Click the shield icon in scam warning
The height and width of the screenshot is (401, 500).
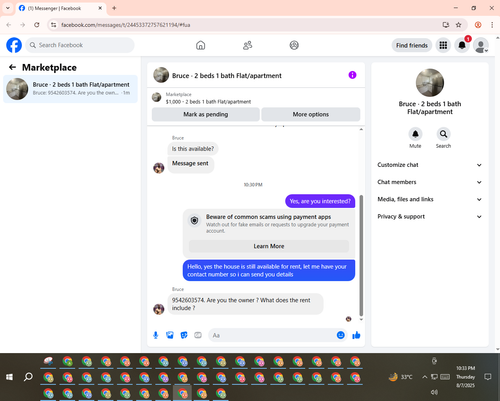[x=194, y=220]
